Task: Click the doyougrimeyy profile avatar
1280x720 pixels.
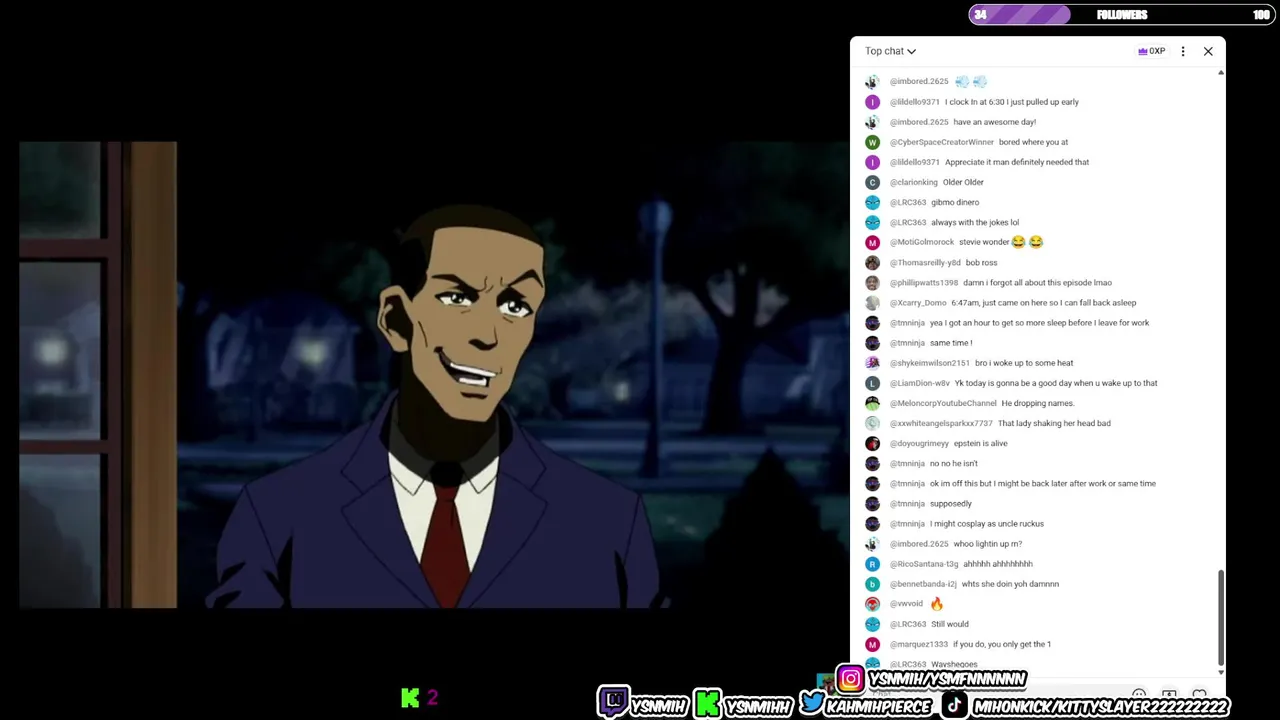Action: pyautogui.click(x=872, y=443)
